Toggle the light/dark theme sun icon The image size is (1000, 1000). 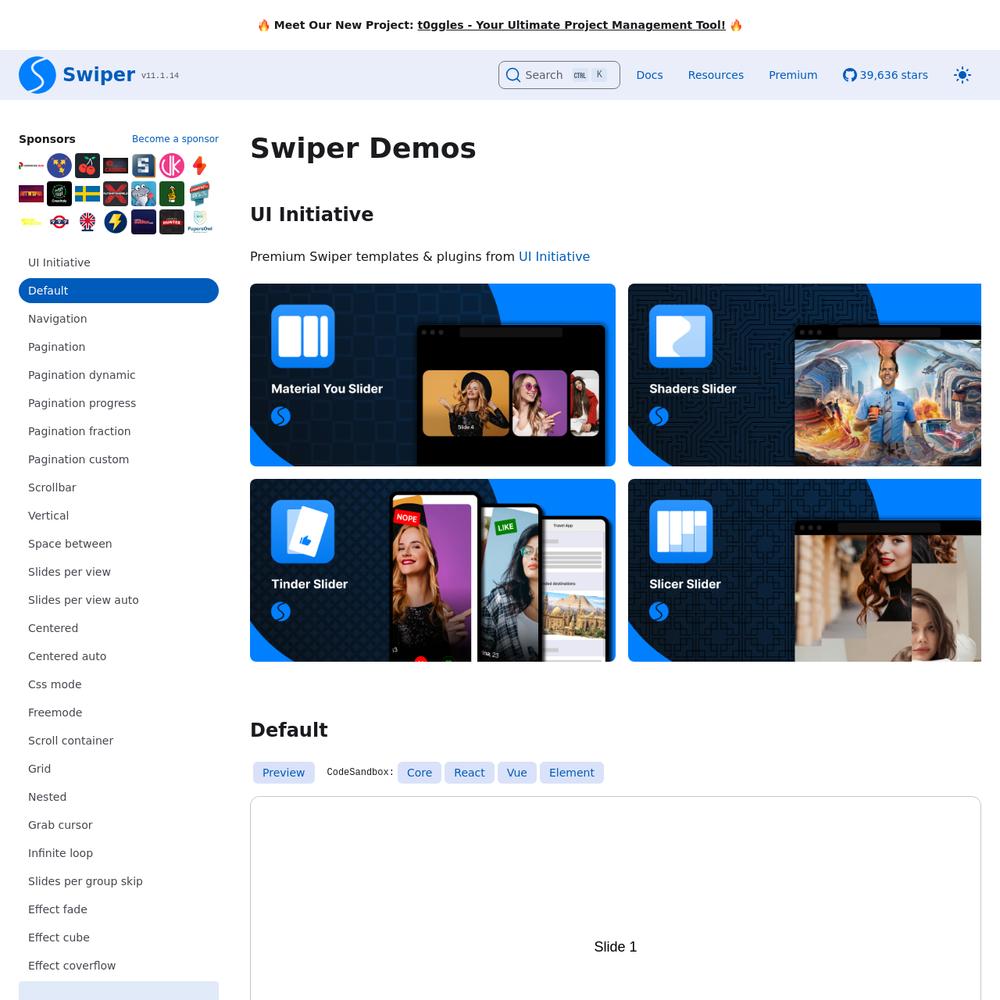[962, 75]
